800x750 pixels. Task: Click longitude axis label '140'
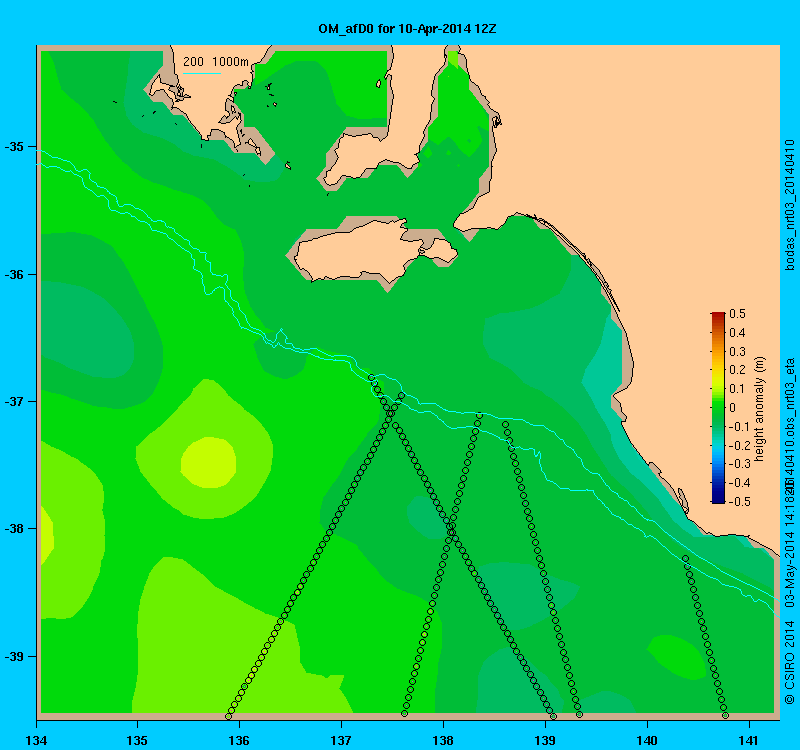tap(647, 740)
